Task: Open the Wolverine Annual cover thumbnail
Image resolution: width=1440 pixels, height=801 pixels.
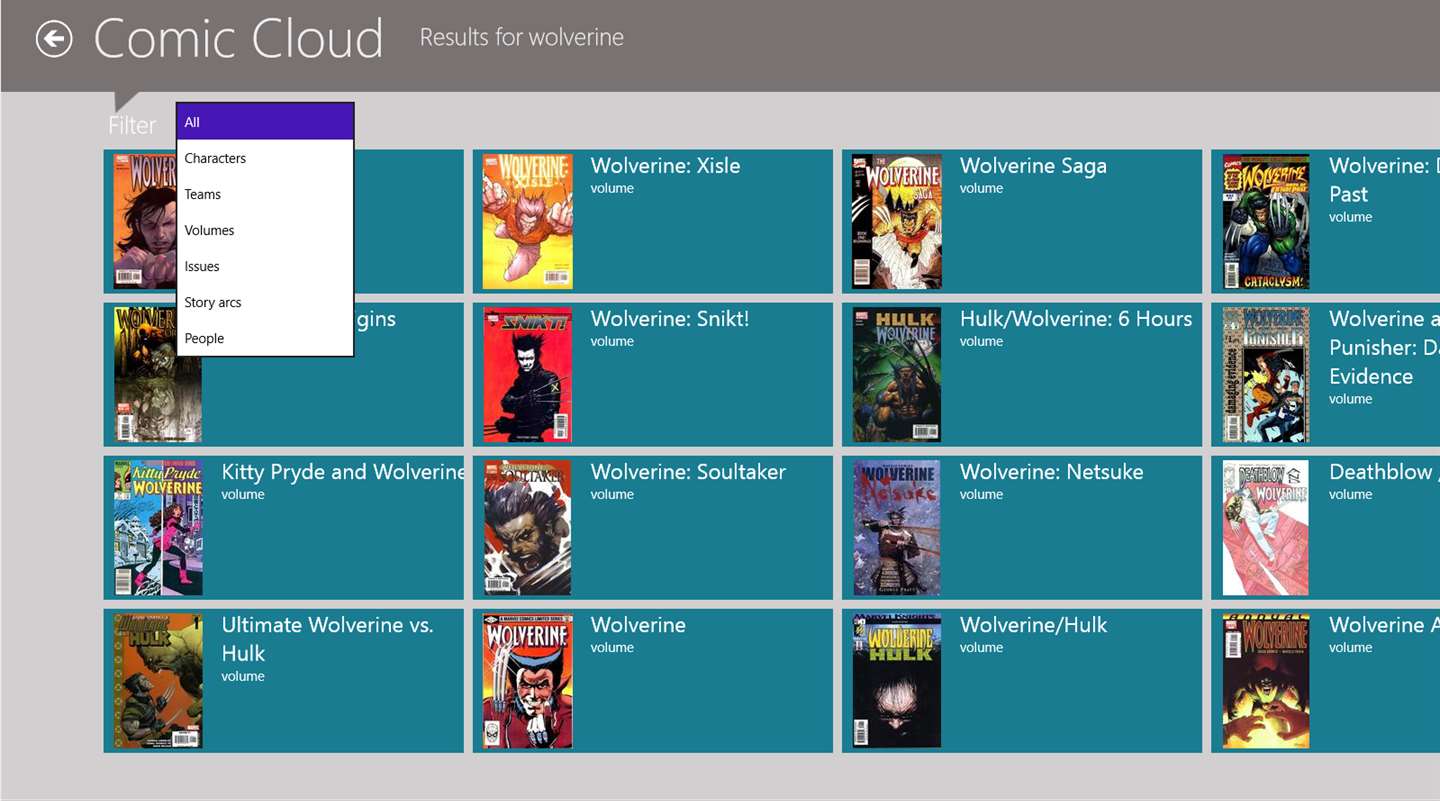Action: [x=1266, y=680]
